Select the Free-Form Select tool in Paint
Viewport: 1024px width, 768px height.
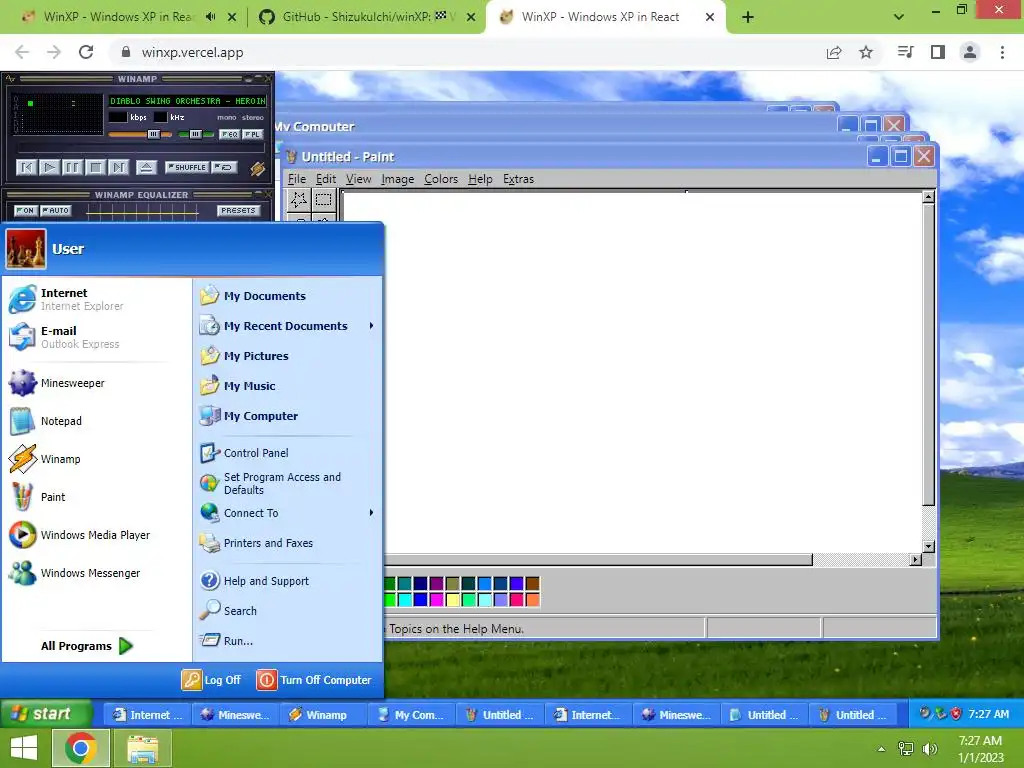299,200
